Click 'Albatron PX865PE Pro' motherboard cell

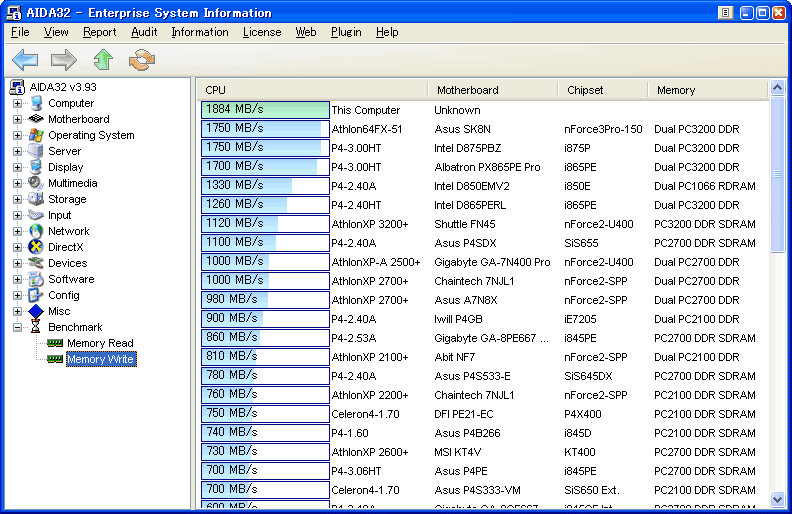tap(487, 167)
